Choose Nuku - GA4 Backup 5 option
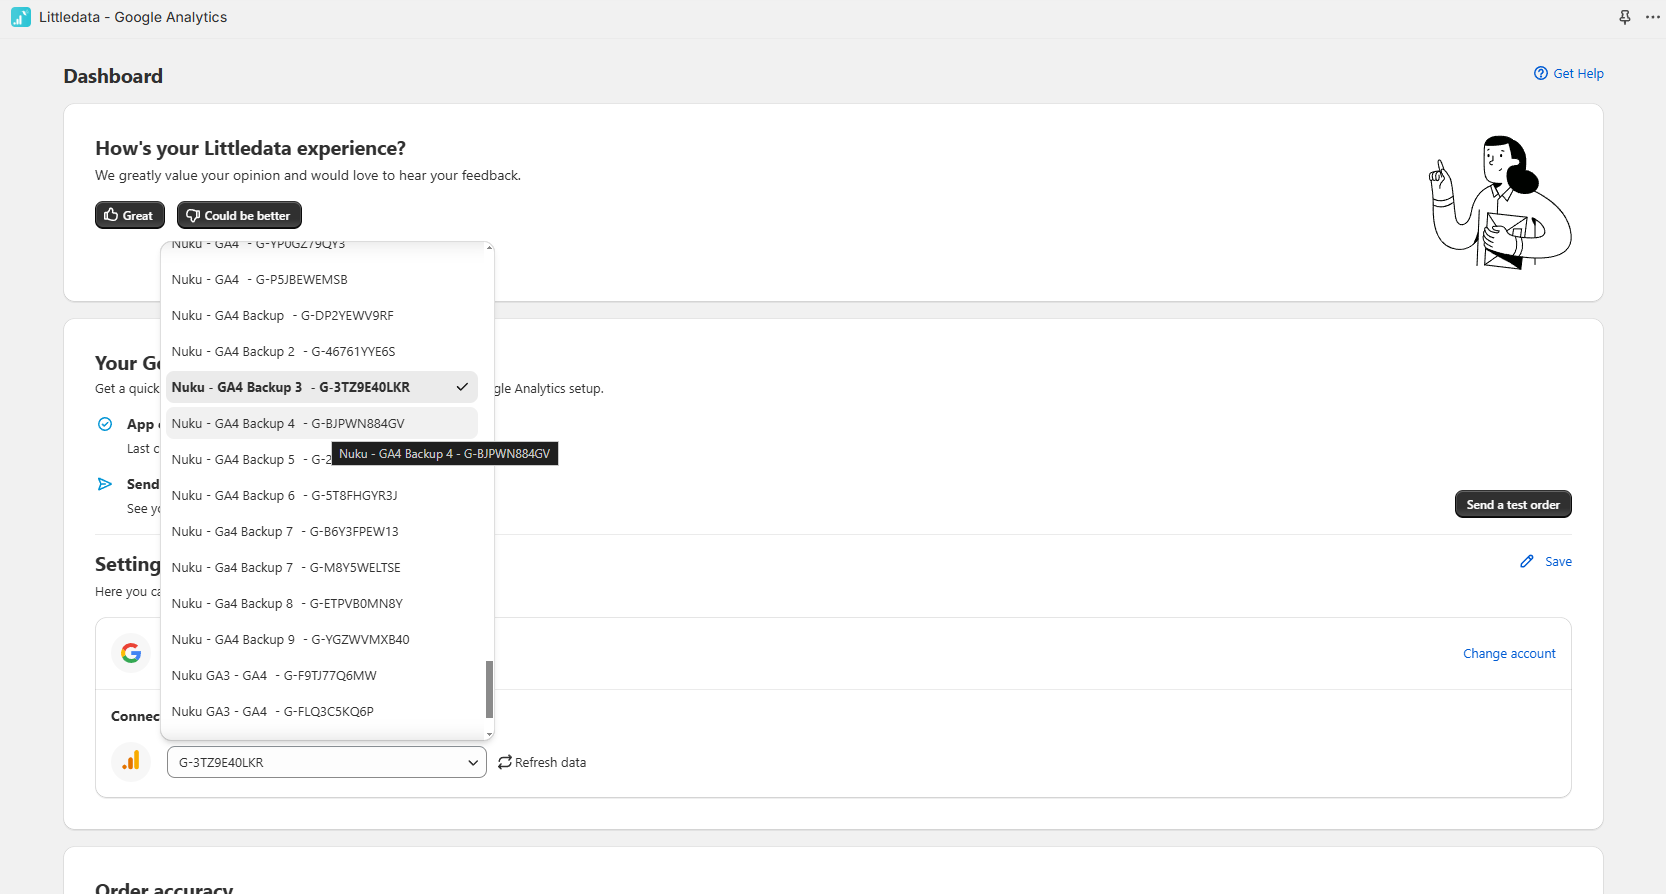Viewport: 1666px width, 894px height. (x=322, y=459)
